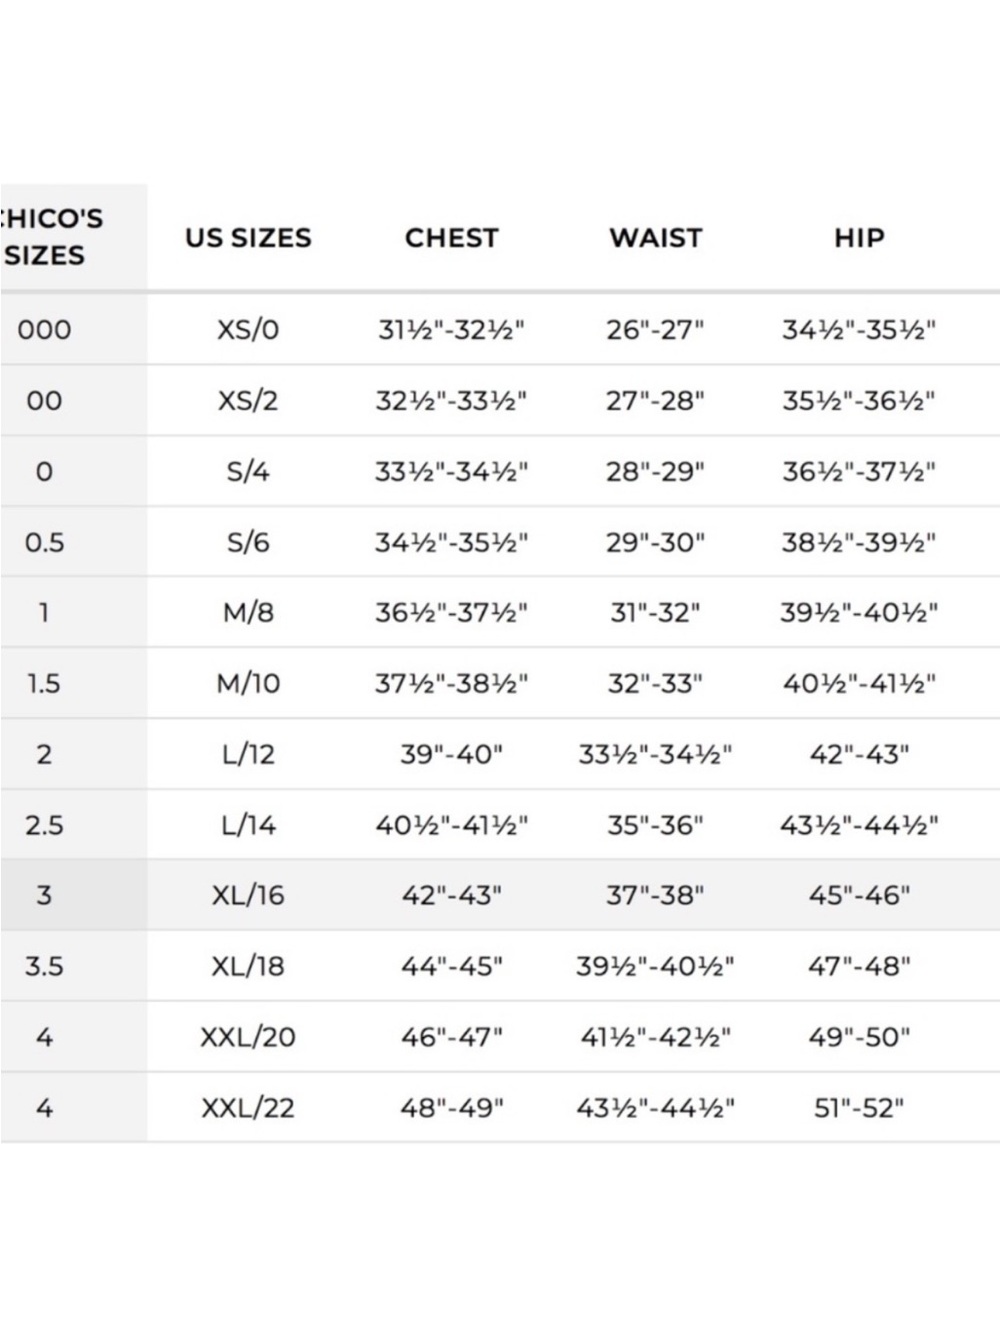Image resolution: width=1000 pixels, height=1333 pixels.
Task: Select the XXL/22 size cell
Action: (248, 1107)
